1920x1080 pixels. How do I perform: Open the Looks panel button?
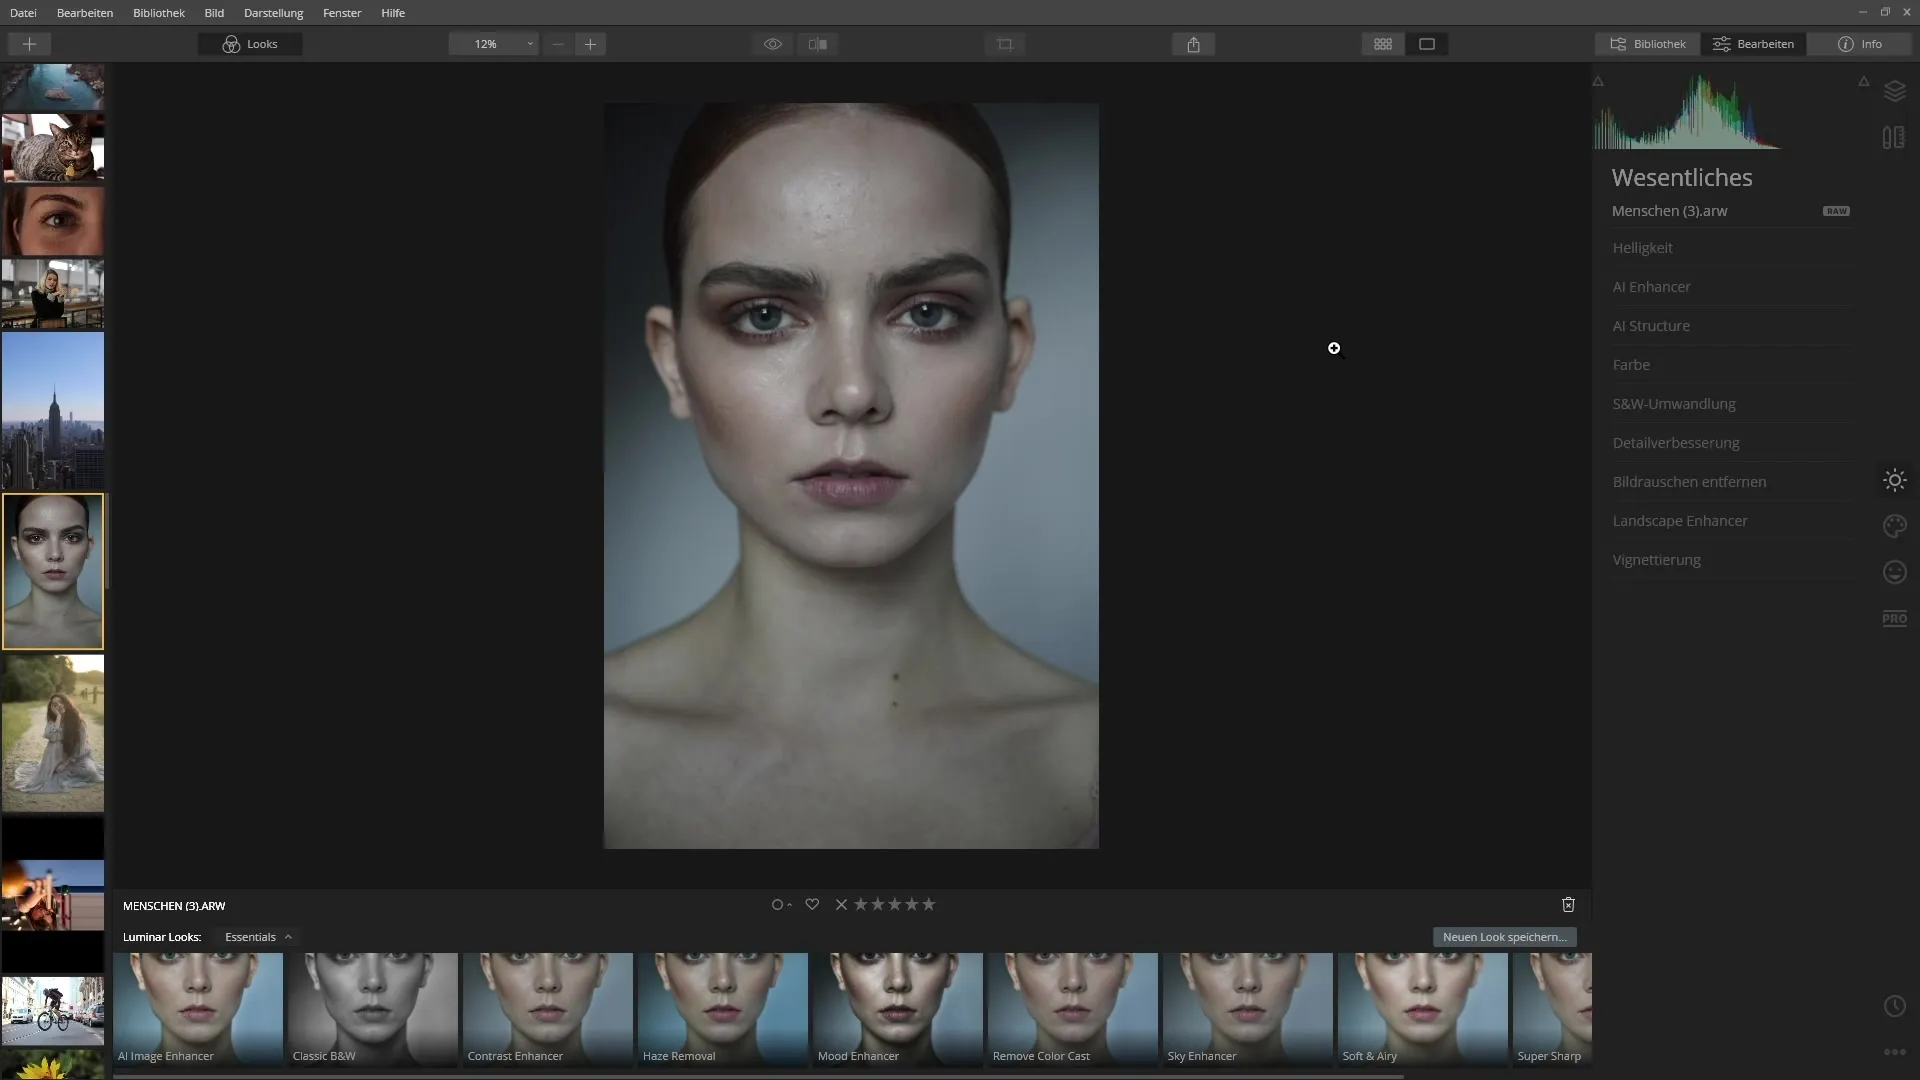point(250,44)
